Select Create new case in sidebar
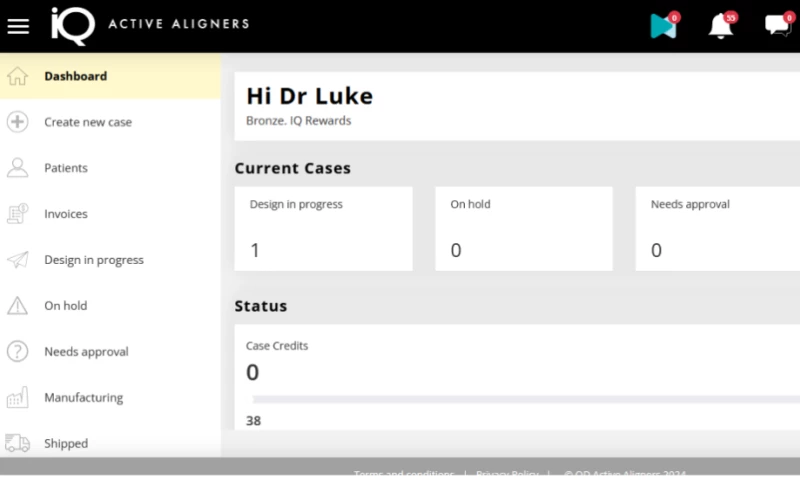The image size is (800, 480). [110, 122]
